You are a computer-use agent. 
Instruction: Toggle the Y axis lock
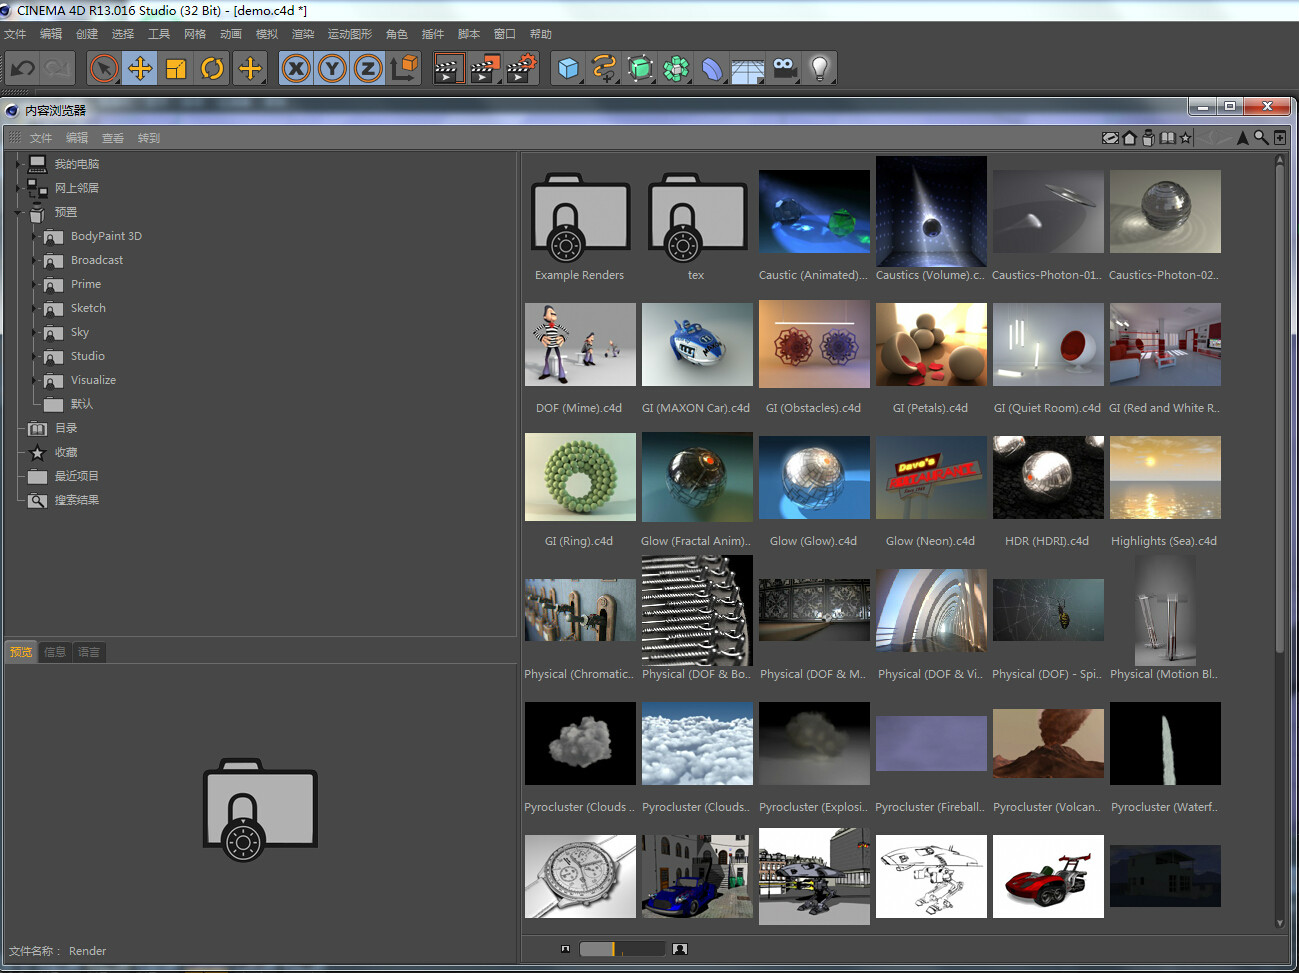[x=332, y=68]
